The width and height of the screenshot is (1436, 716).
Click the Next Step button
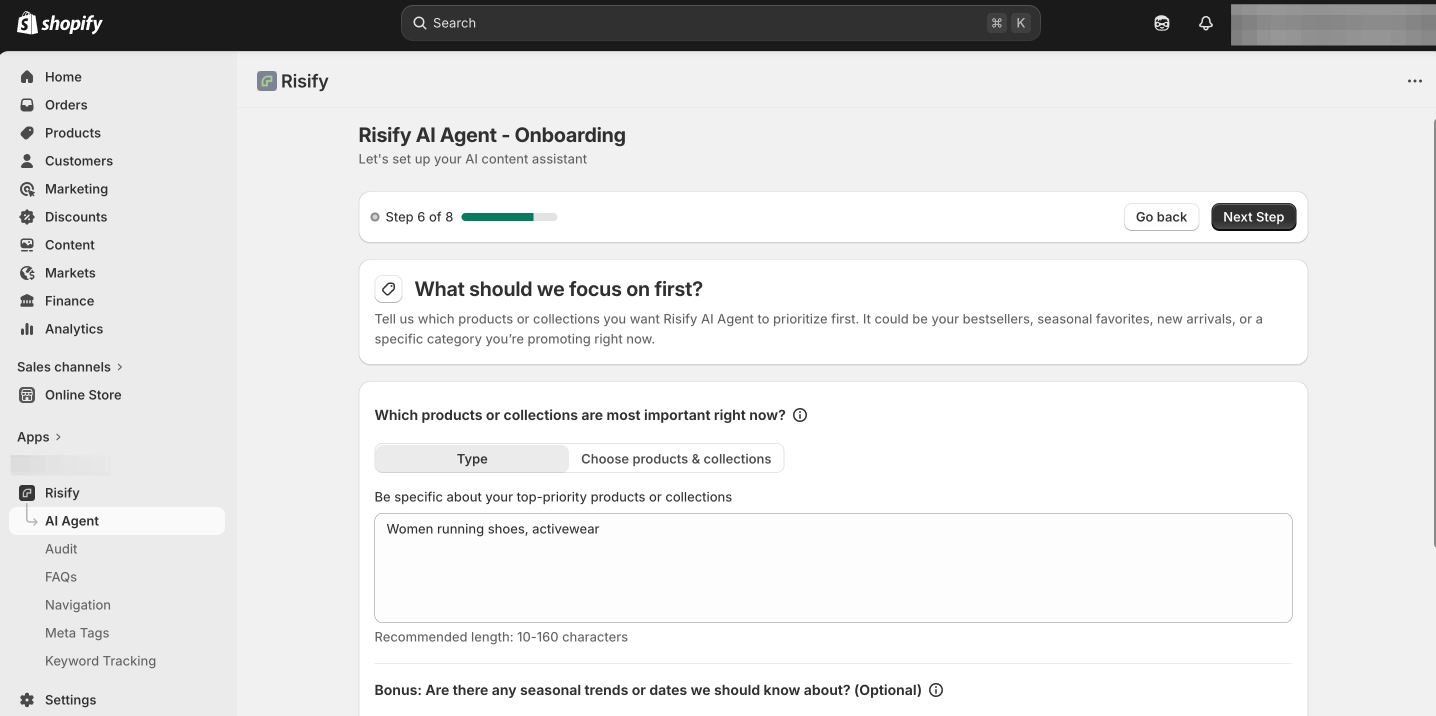point(1253,217)
